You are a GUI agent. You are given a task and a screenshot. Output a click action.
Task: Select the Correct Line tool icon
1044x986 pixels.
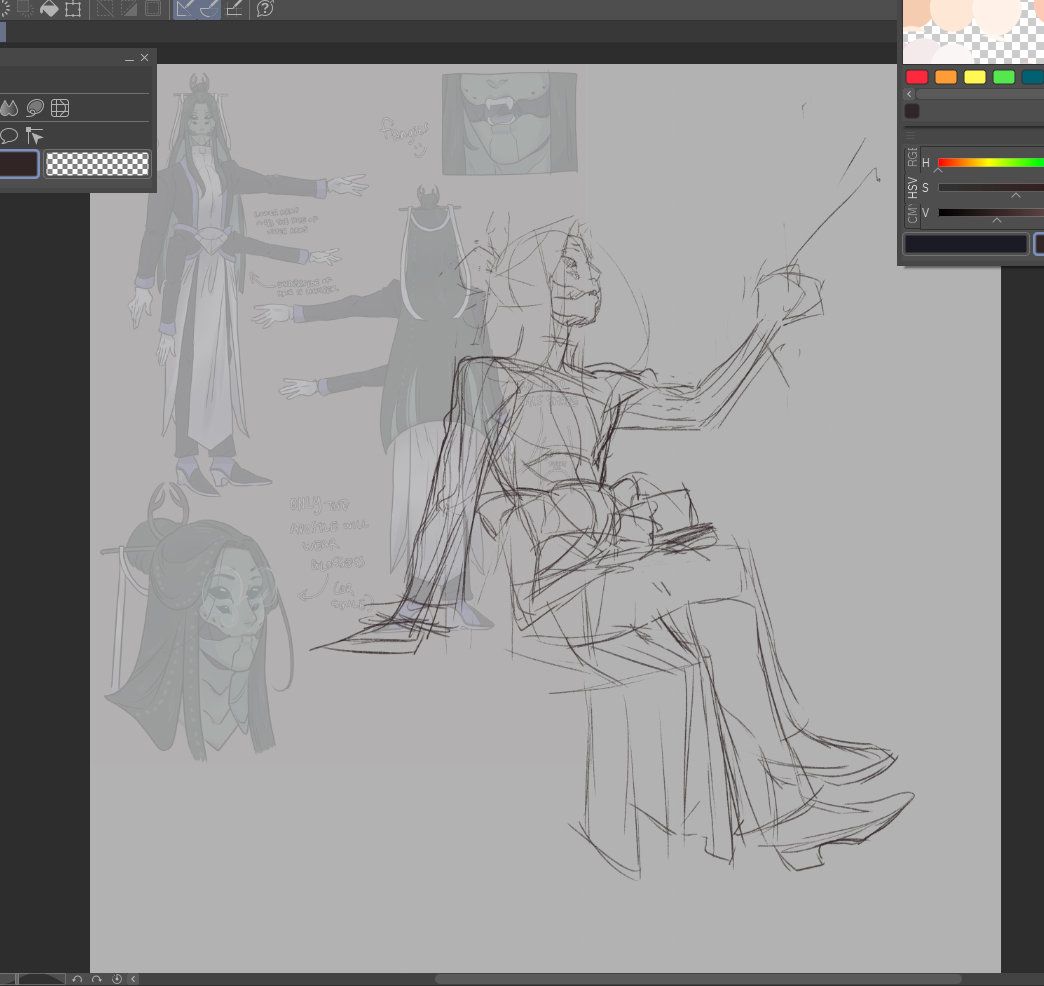pos(35,136)
